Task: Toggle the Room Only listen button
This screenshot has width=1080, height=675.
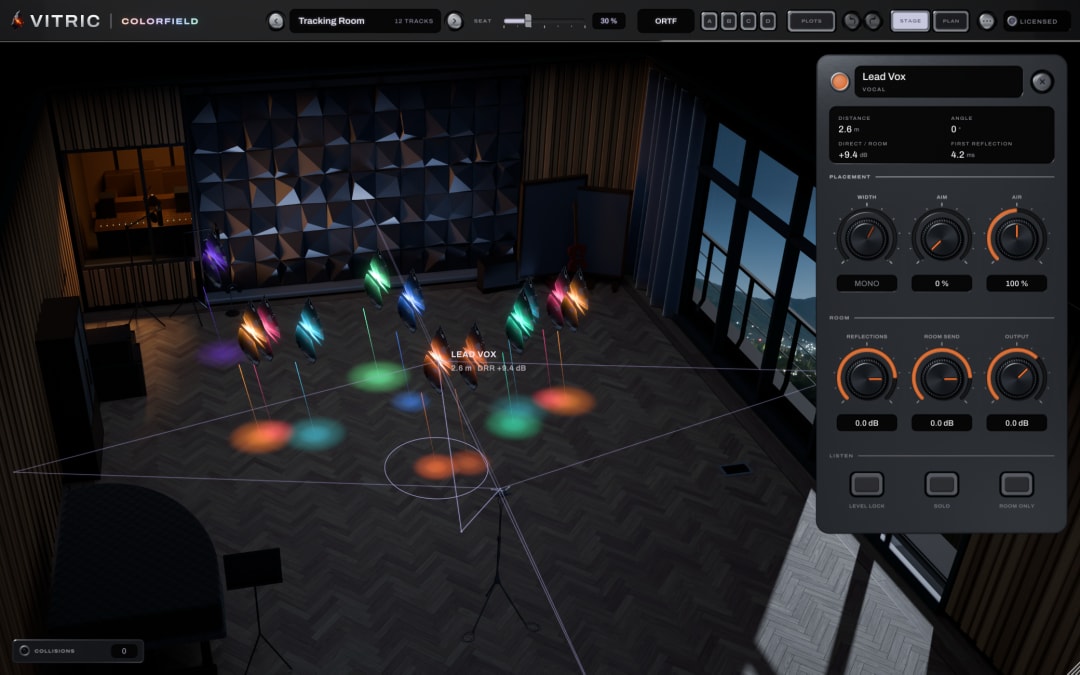Action: tap(1017, 484)
